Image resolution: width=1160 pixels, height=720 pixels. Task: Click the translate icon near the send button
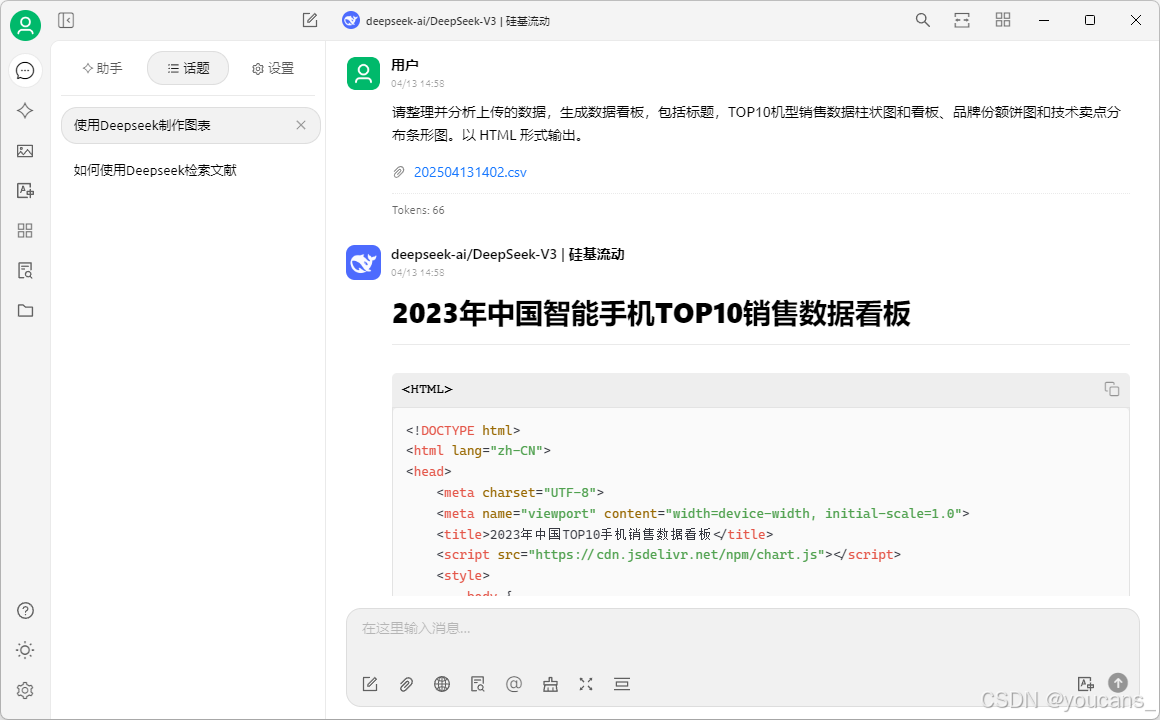1085,683
